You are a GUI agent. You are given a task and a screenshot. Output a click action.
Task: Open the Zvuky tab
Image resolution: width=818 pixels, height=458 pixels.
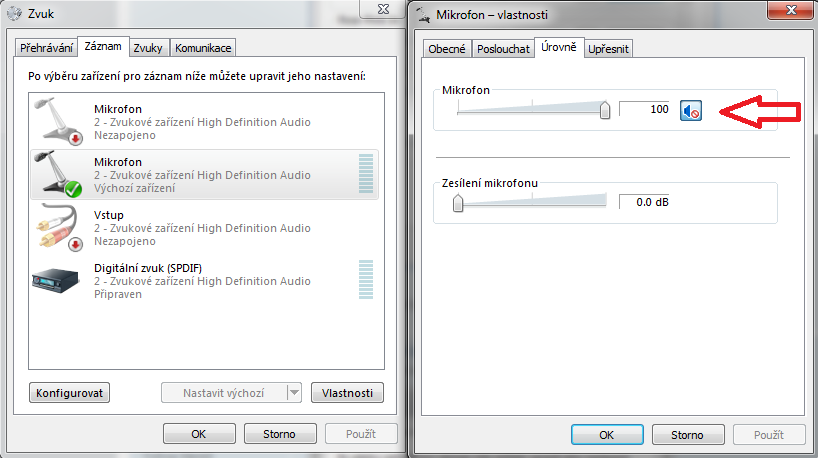tap(149, 48)
